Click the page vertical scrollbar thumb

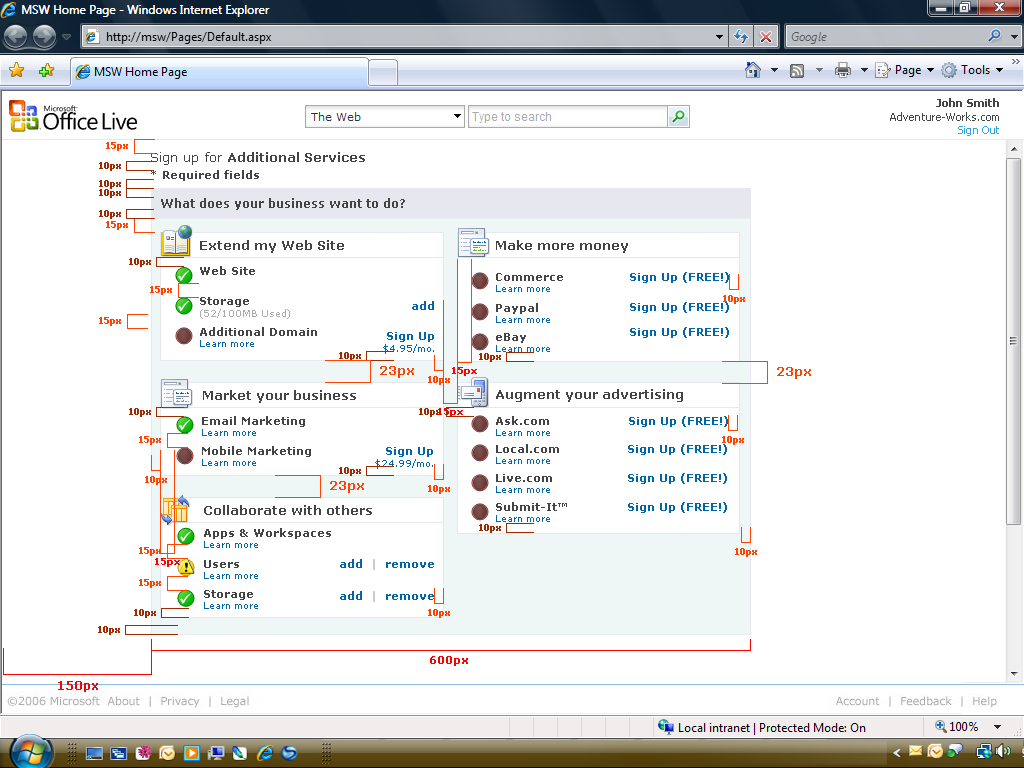(1013, 340)
